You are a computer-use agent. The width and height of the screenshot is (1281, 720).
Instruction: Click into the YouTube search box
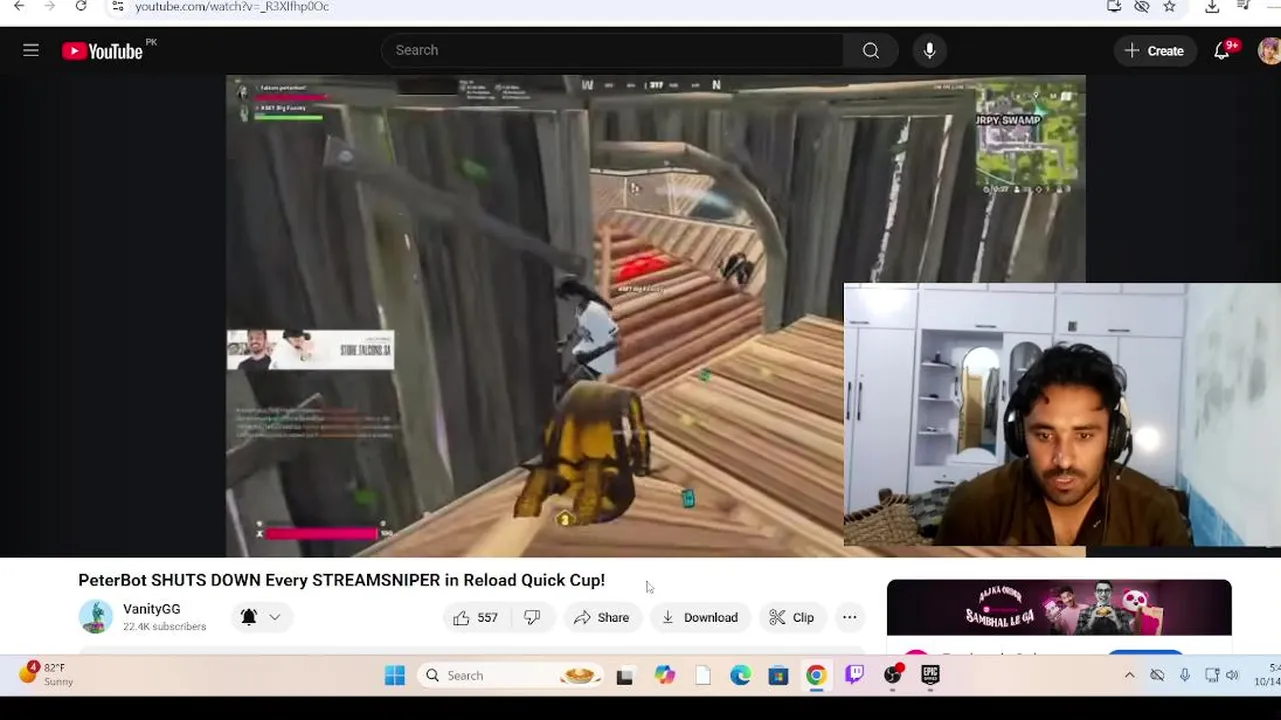(x=612, y=50)
